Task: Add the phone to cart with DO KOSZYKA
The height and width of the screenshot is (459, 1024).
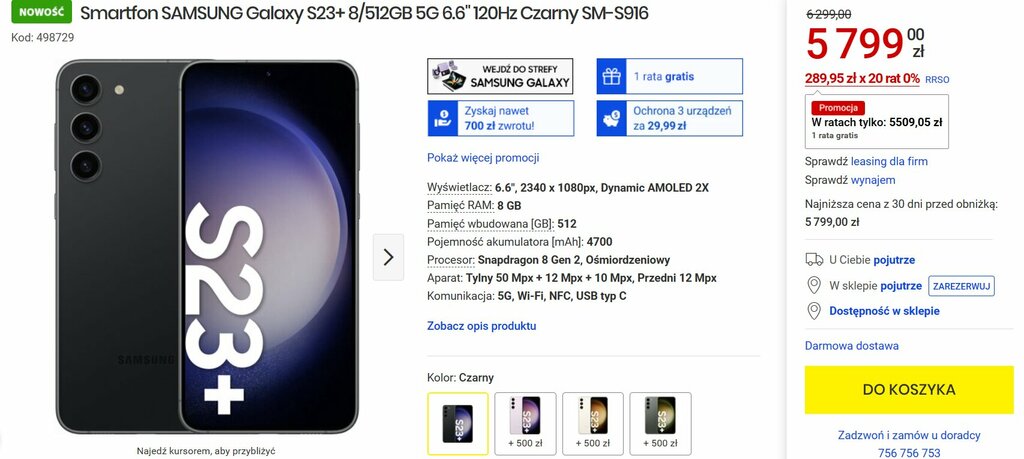Action: coord(908,390)
